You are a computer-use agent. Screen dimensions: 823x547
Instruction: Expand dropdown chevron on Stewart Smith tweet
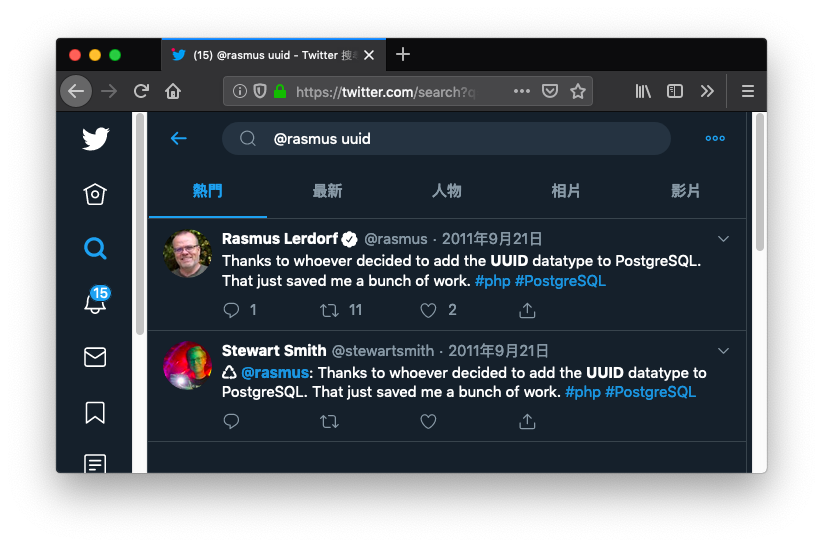tap(723, 351)
